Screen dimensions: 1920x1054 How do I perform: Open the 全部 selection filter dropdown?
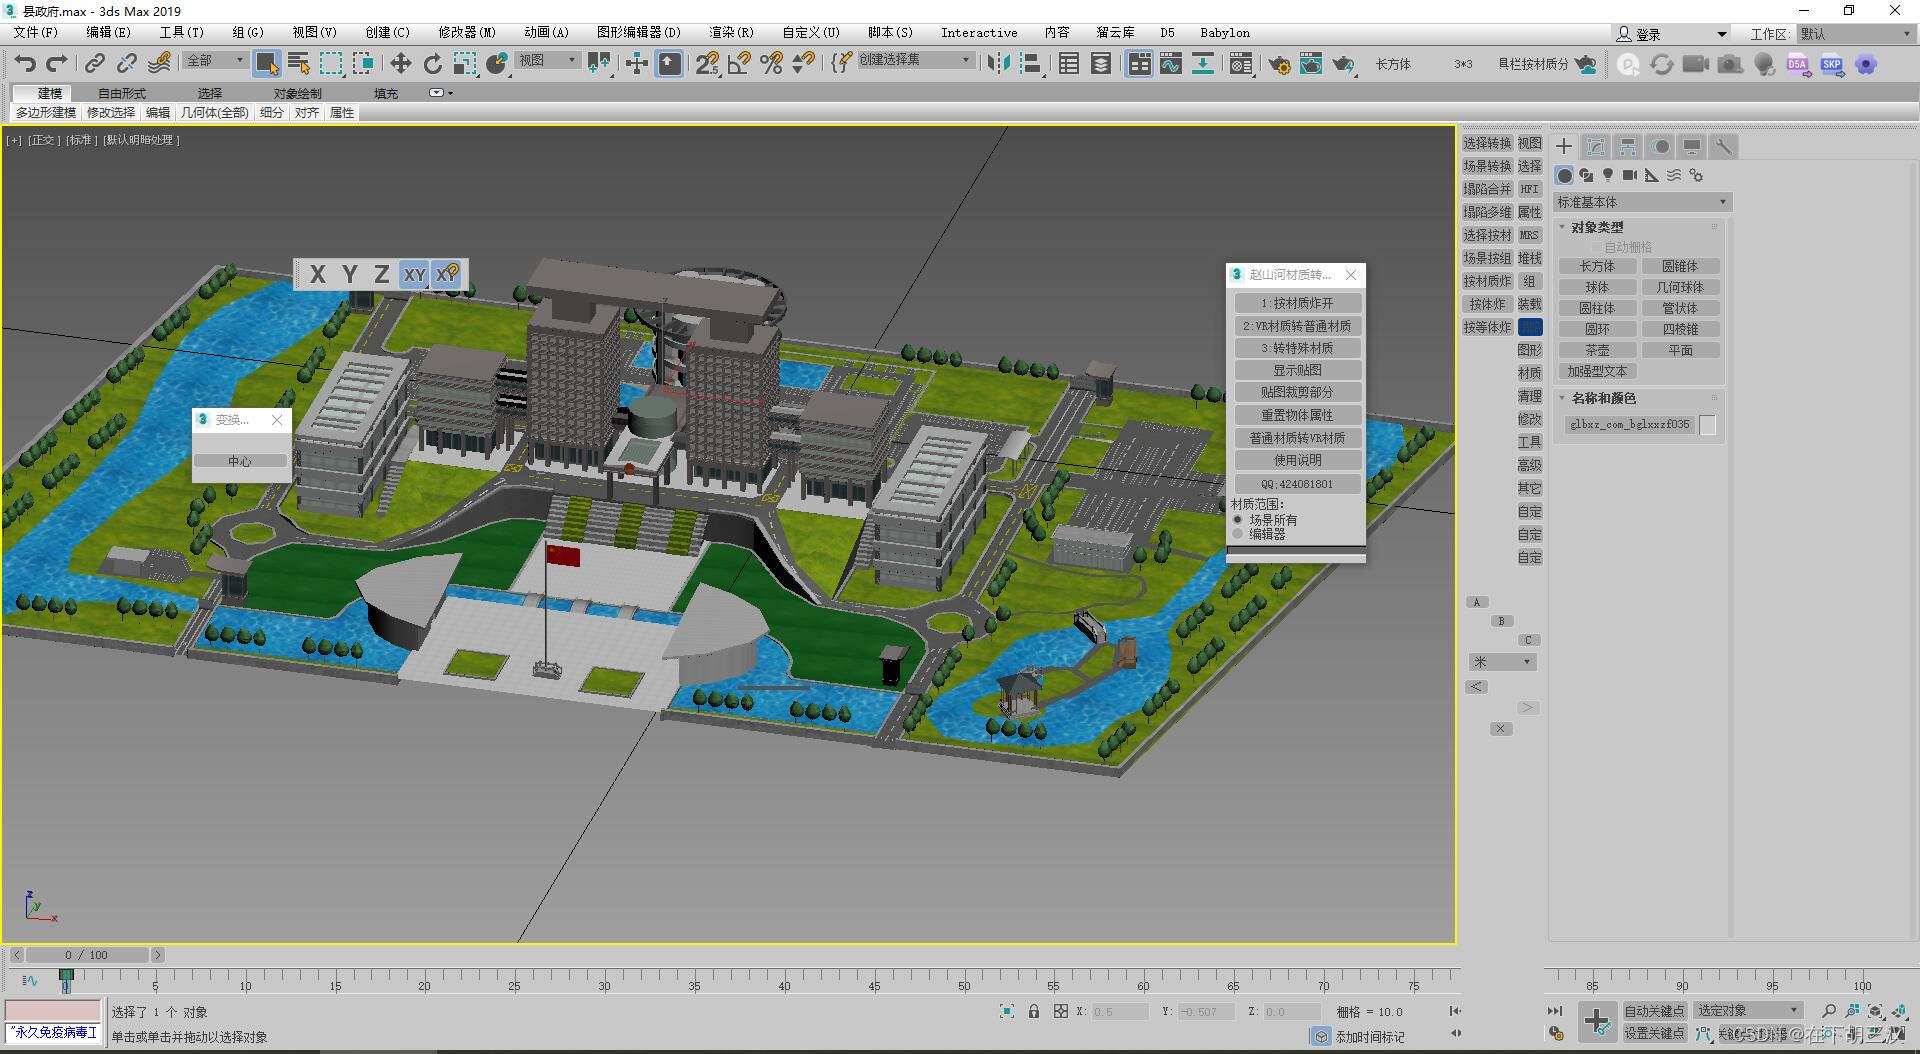pyautogui.click(x=213, y=60)
